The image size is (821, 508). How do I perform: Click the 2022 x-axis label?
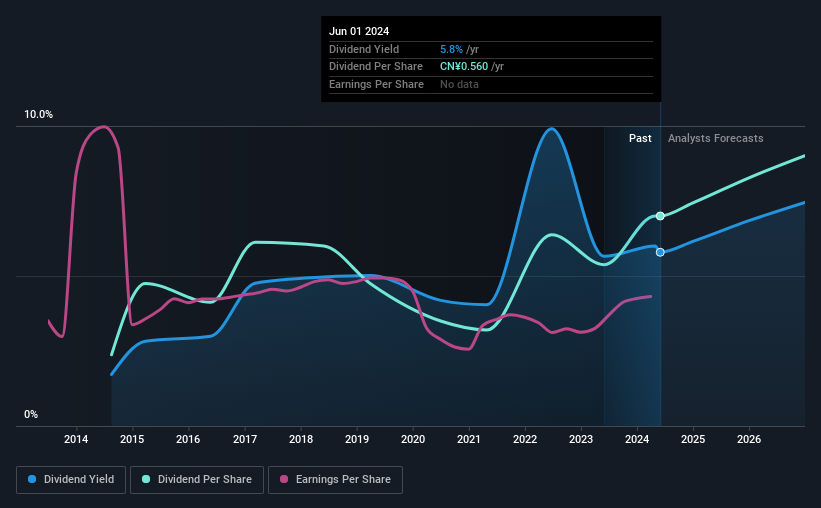(x=525, y=439)
